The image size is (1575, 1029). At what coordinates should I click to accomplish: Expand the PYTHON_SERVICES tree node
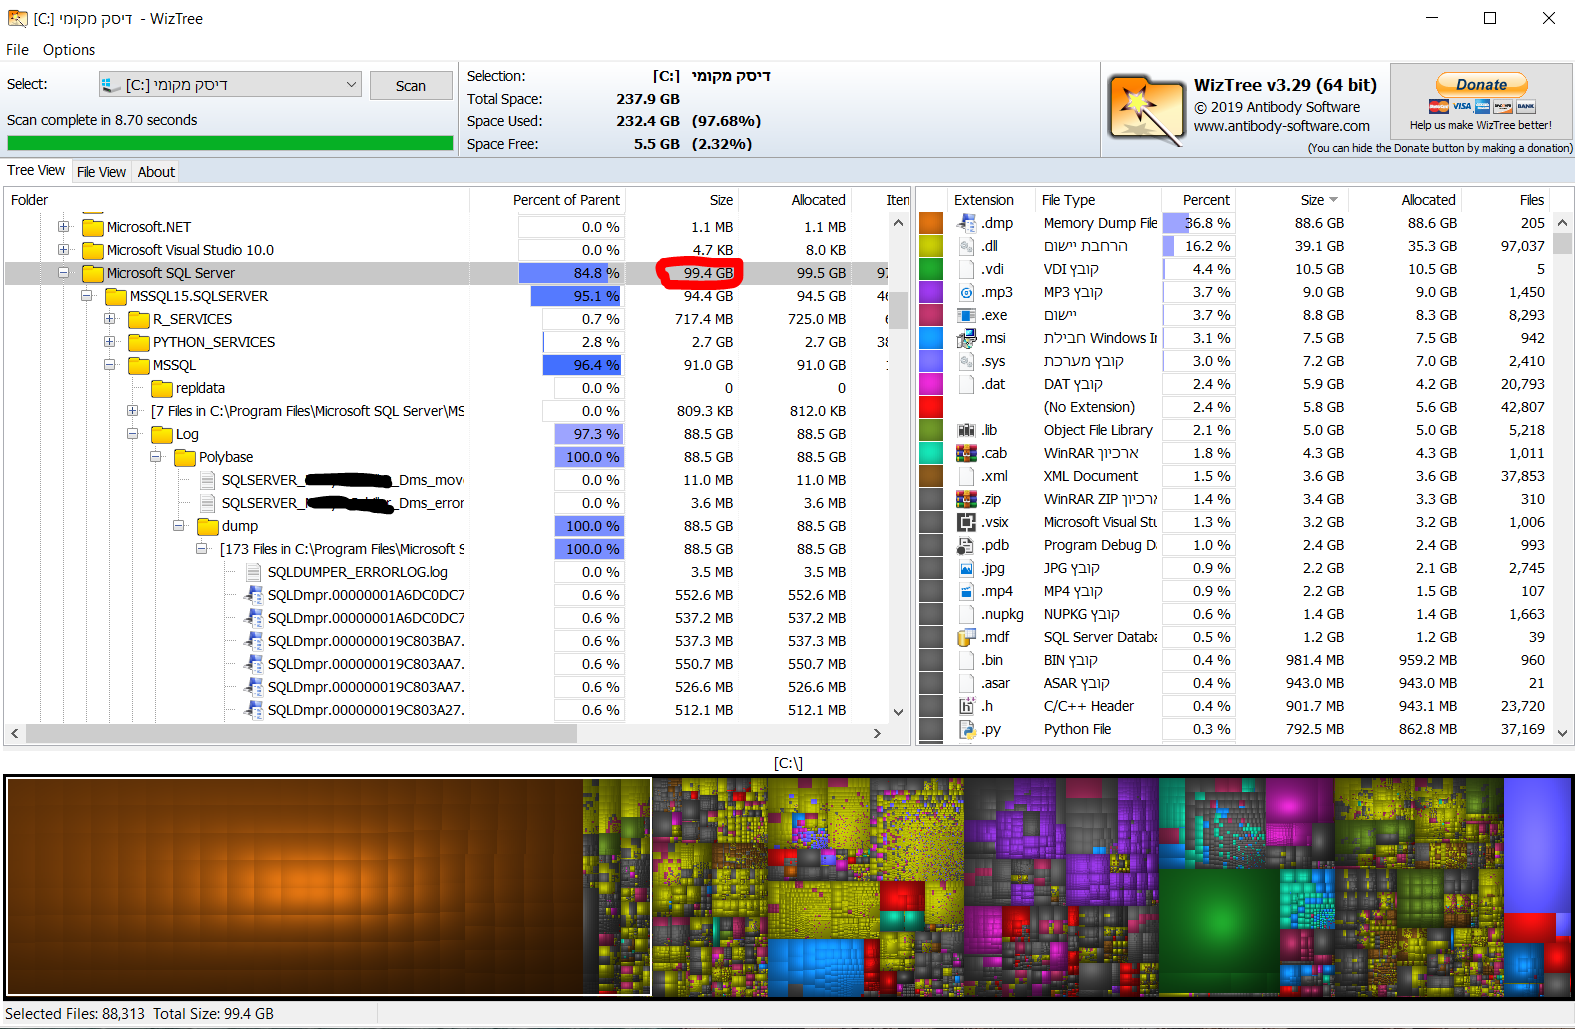pyautogui.click(x=110, y=342)
